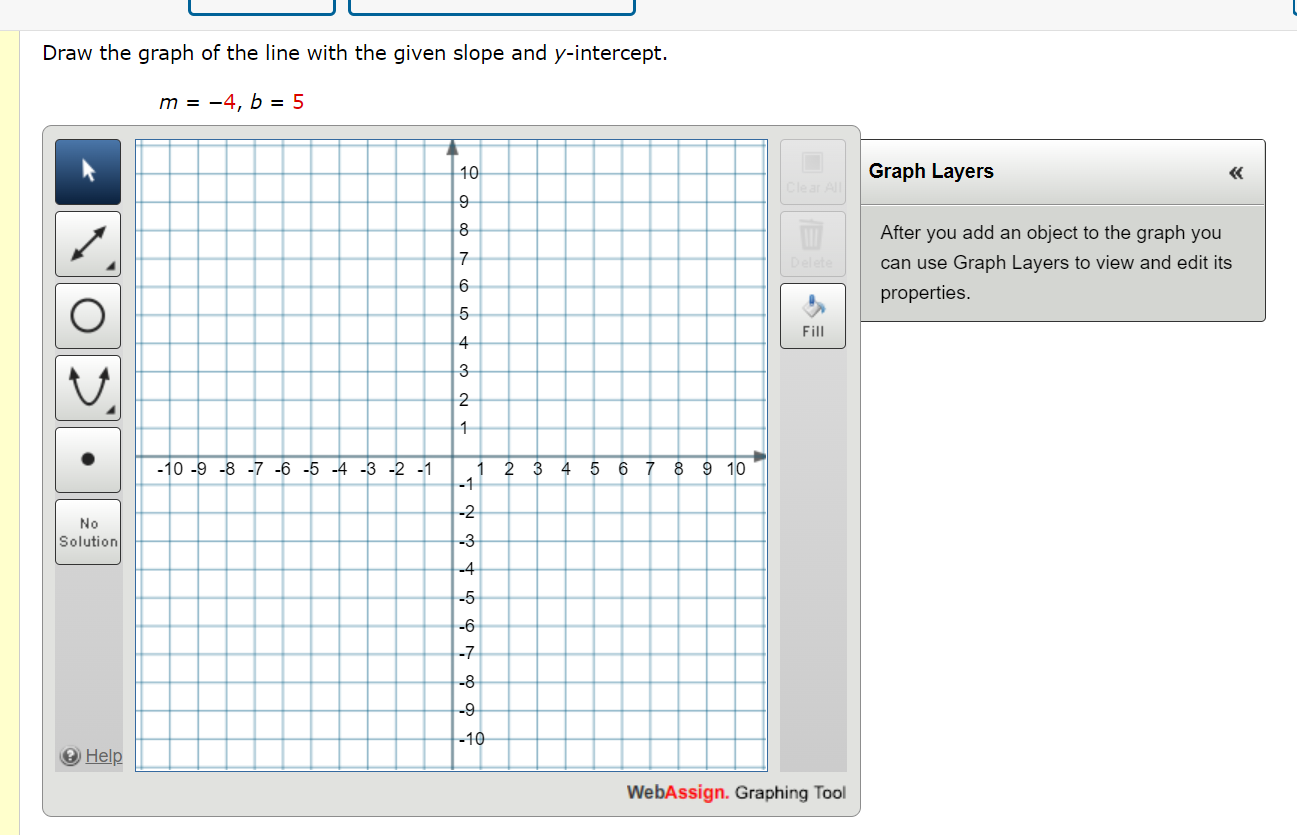Collapse the Graph Layers panel

pyautogui.click(x=1236, y=172)
